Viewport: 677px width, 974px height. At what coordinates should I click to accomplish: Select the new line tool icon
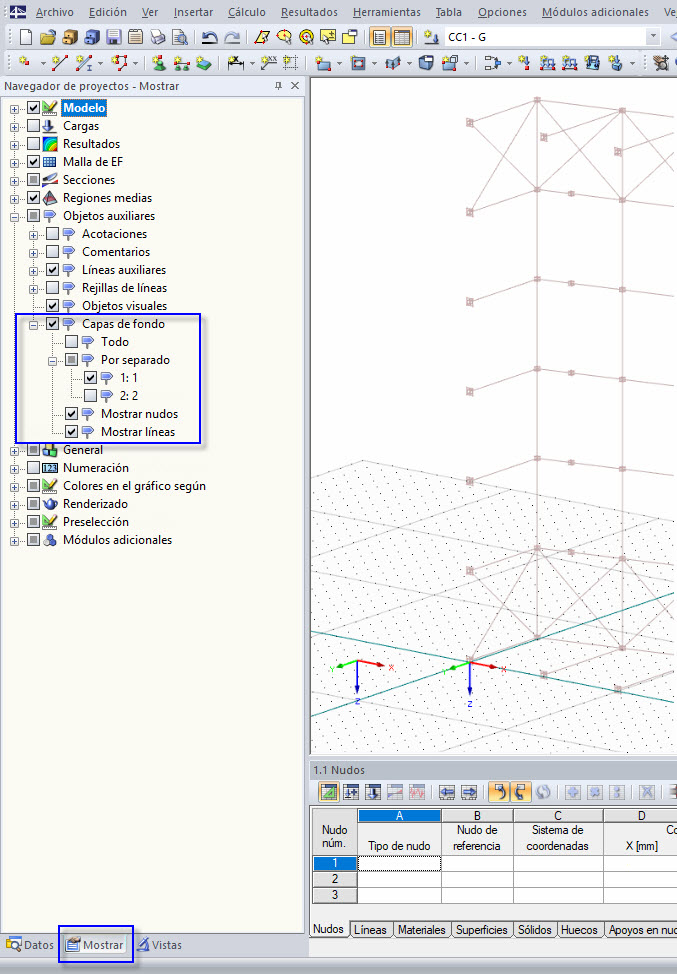point(60,62)
